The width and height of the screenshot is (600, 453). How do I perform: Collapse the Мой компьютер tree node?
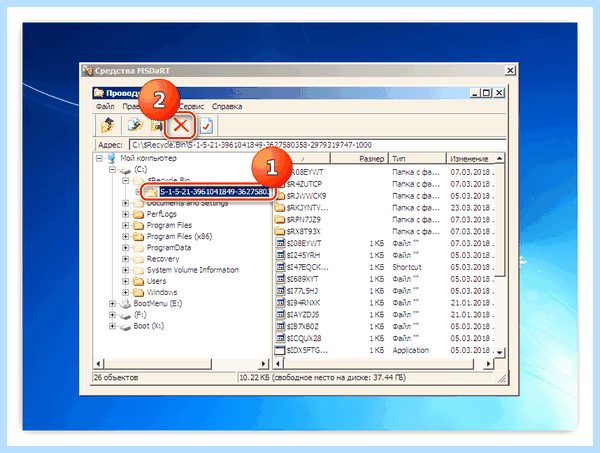99,158
